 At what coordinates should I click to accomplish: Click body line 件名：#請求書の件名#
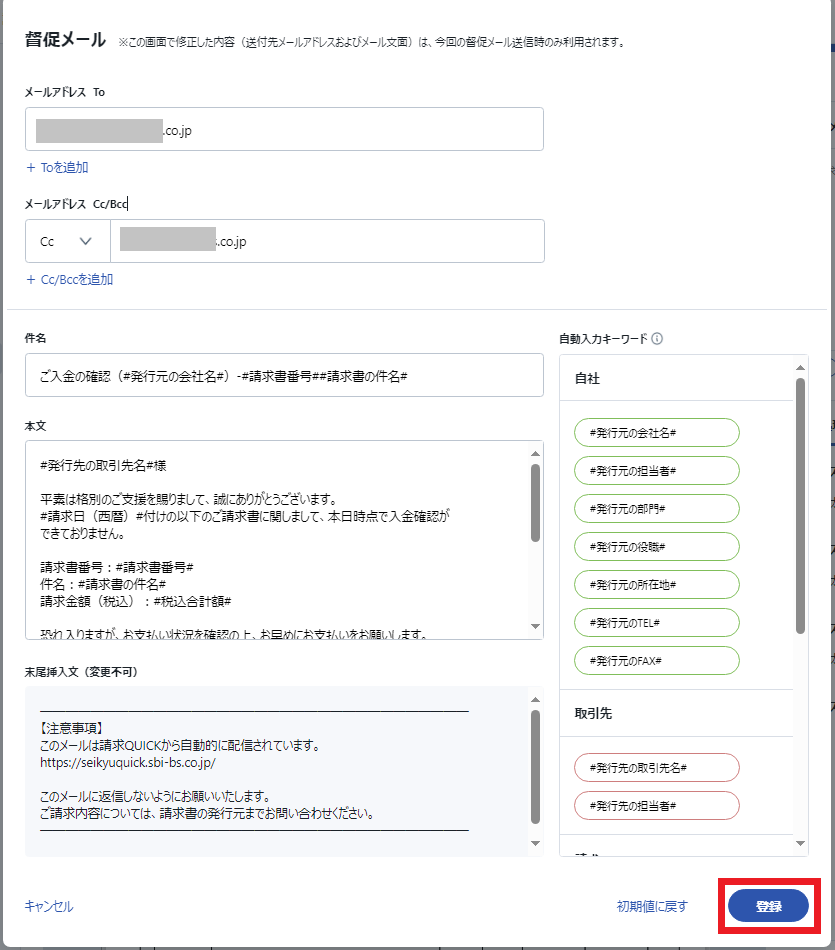tap(103, 584)
